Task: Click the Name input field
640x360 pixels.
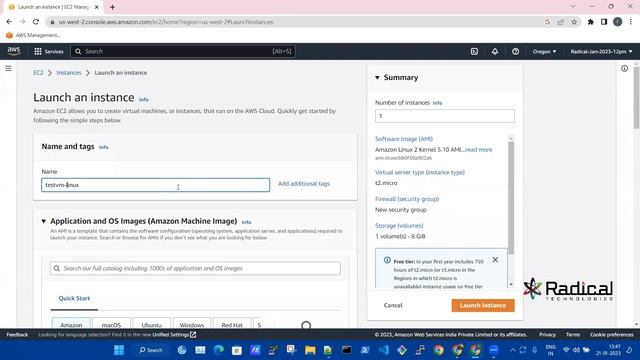Action: (x=156, y=185)
